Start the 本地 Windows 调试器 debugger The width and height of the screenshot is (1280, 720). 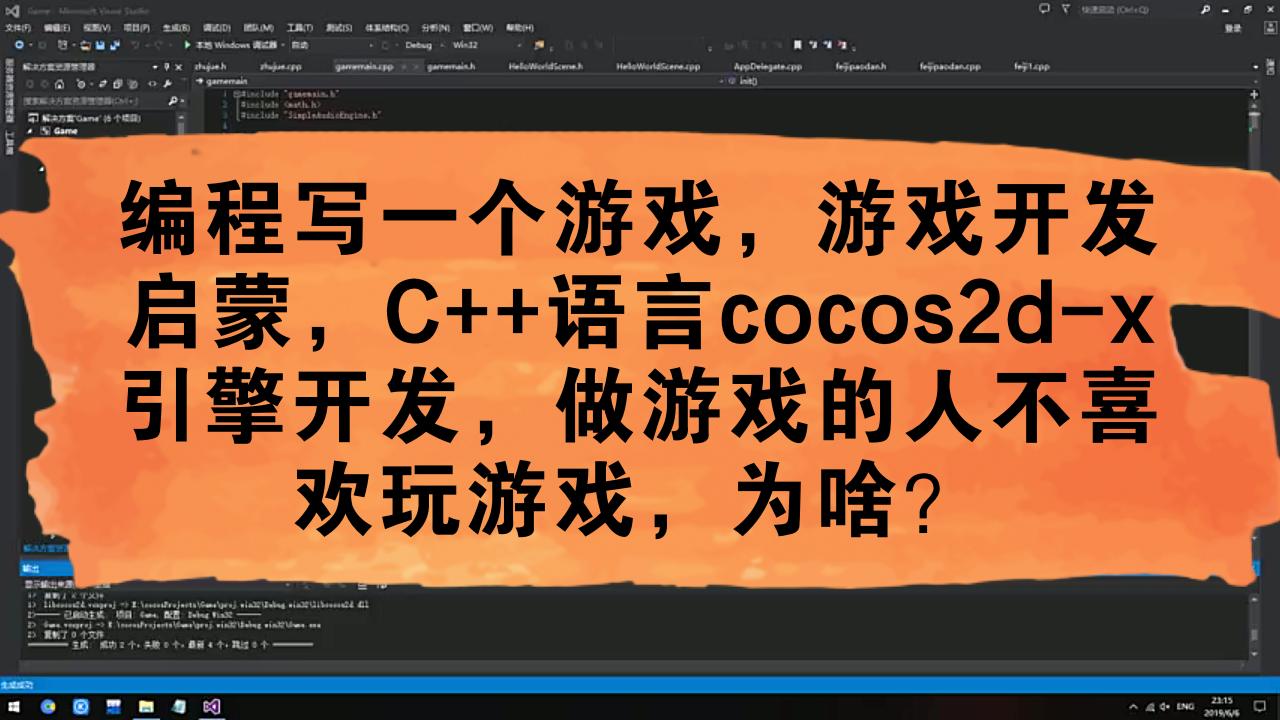[235, 45]
